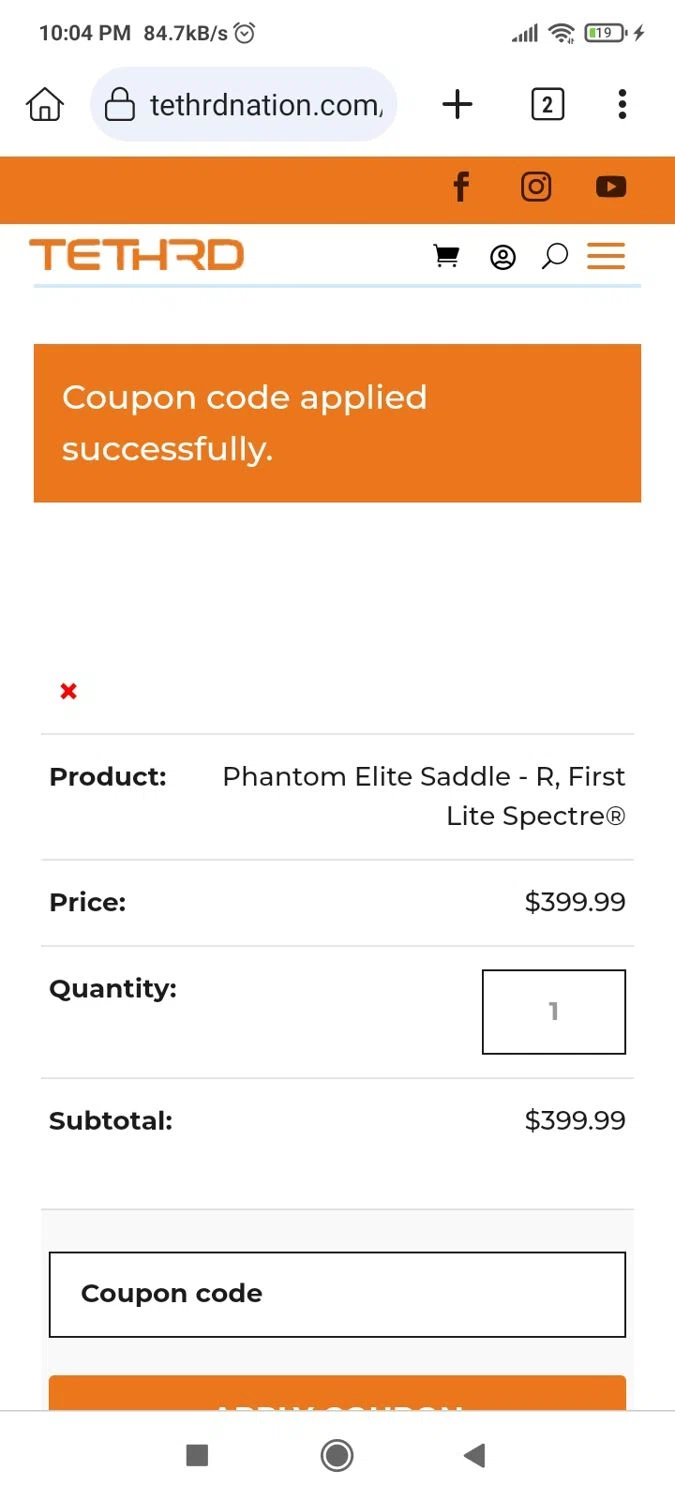The height and width of the screenshot is (1500, 675).
Task: Go to the browser home page
Action: pyautogui.click(x=45, y=104)
